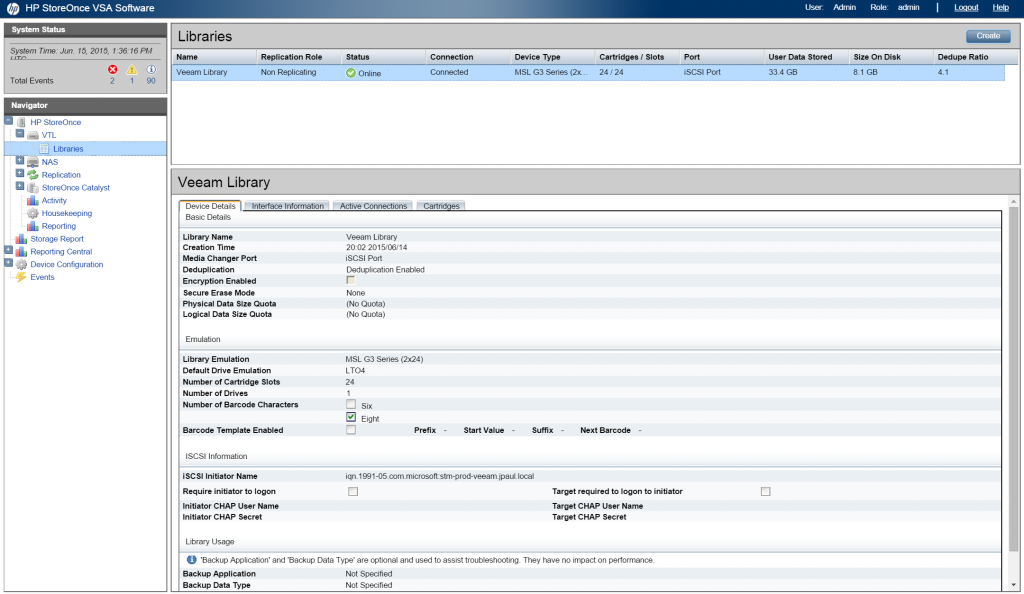Click the StoreOnce Catalyst icon in Navigator

(33, 187)
